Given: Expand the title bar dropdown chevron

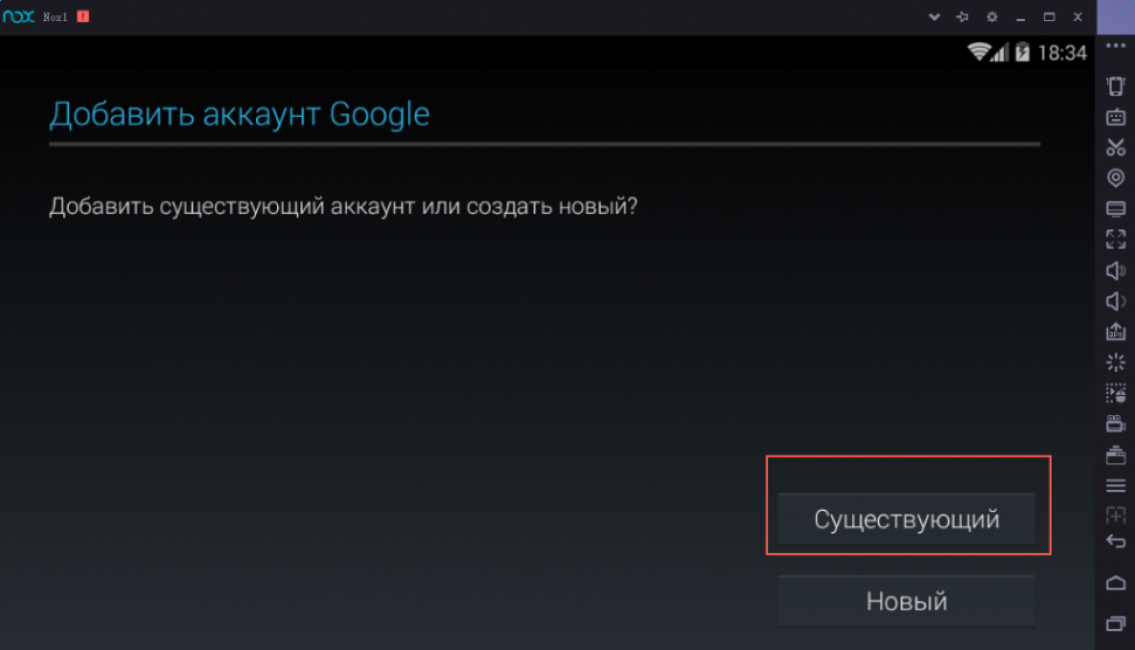Looking at the screenshot, I should (x=934, y=17).
